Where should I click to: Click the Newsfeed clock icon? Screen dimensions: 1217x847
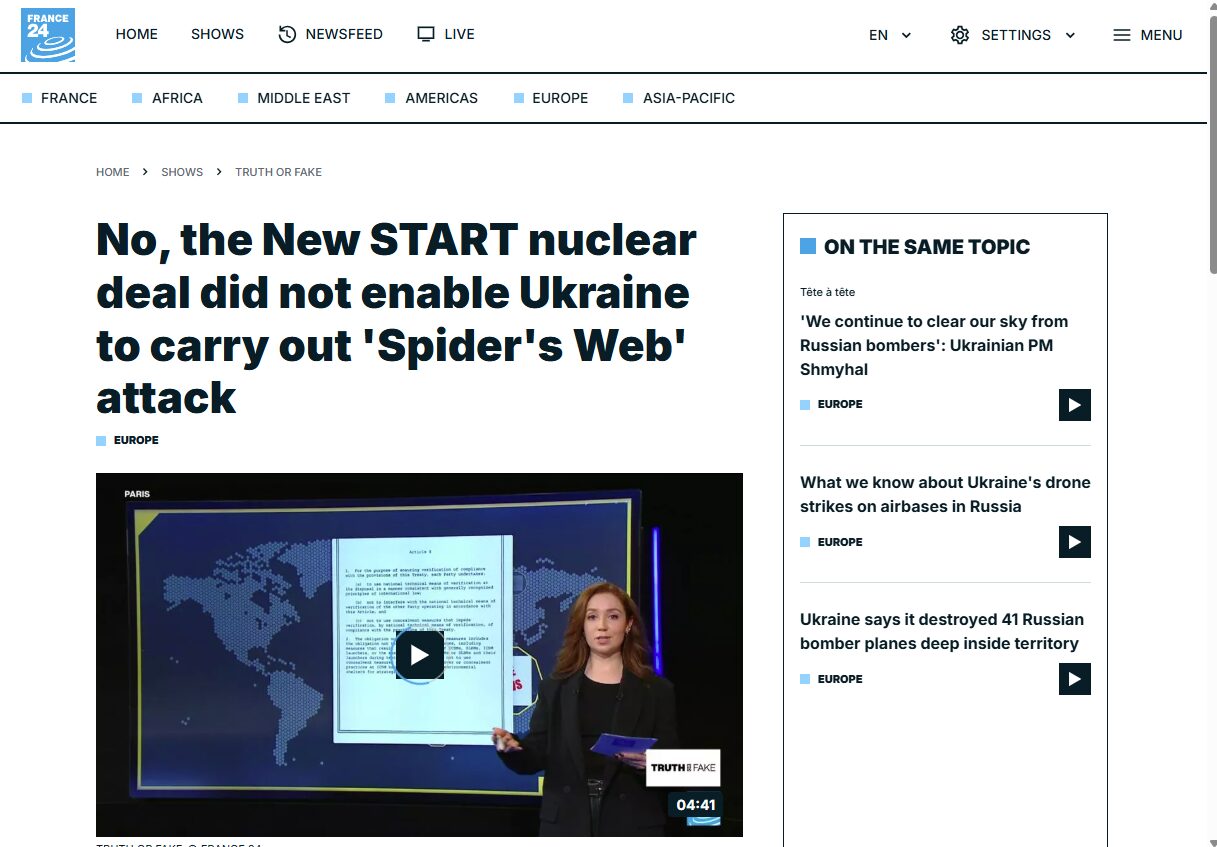tap(287, 34)
